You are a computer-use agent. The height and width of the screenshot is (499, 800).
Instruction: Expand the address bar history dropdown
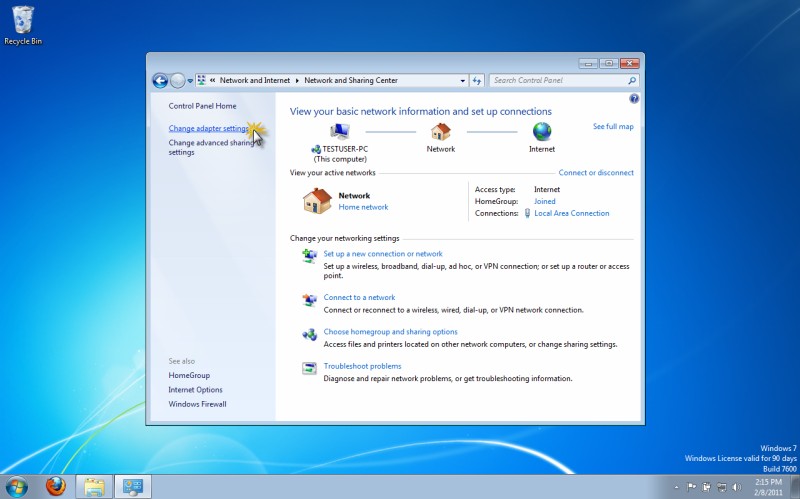[462, 81]
